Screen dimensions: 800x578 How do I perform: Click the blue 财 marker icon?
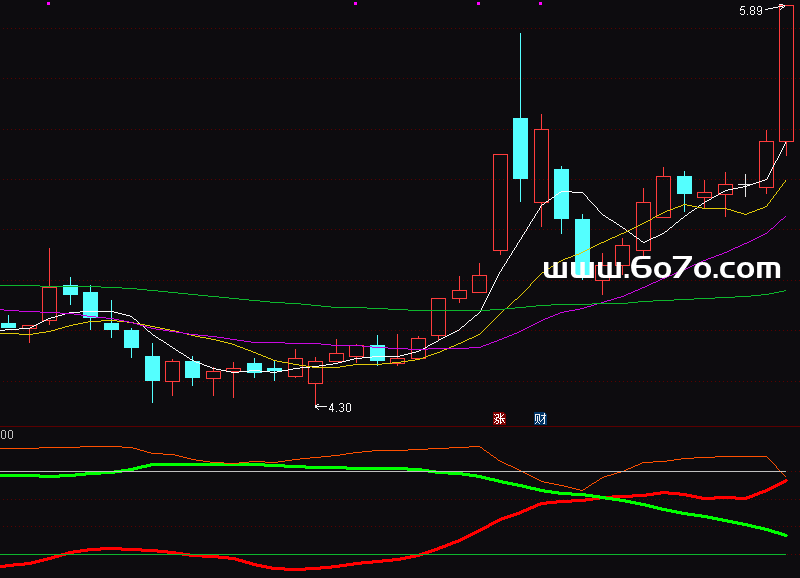(540, 419)
